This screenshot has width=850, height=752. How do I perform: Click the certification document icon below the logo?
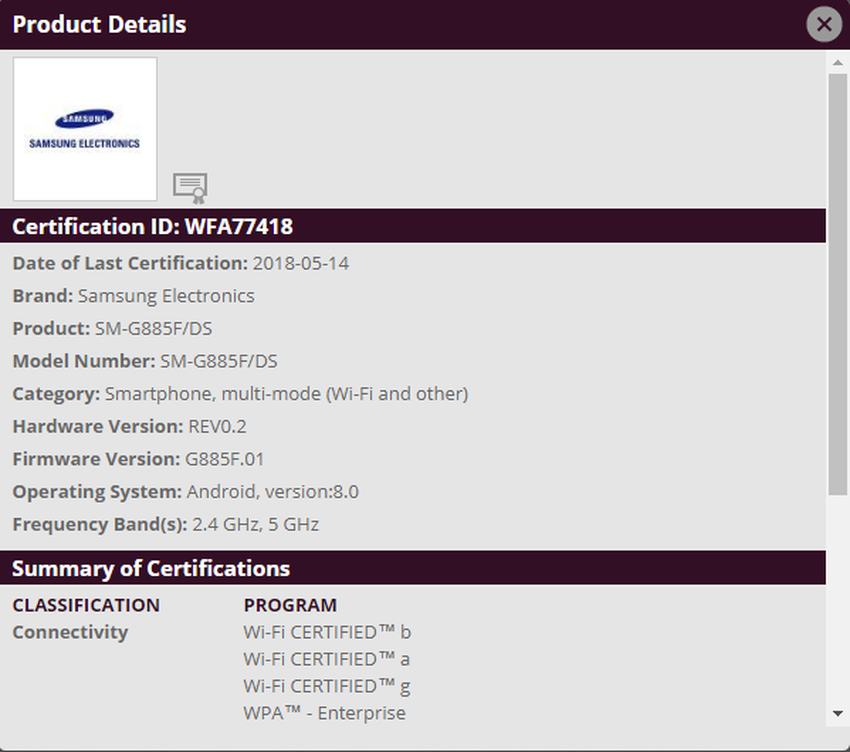[x=190, y=188]
